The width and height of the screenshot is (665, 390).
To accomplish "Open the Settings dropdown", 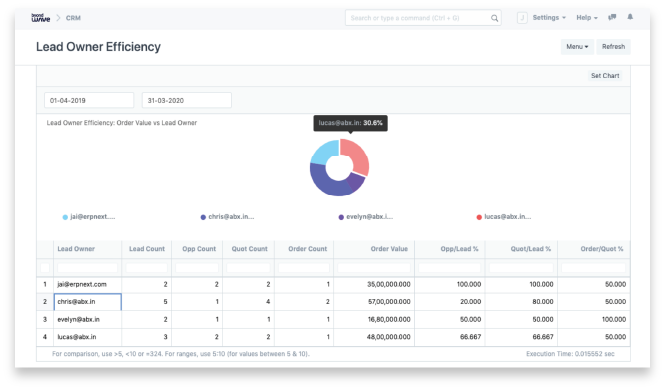I will tap(549, 18).
